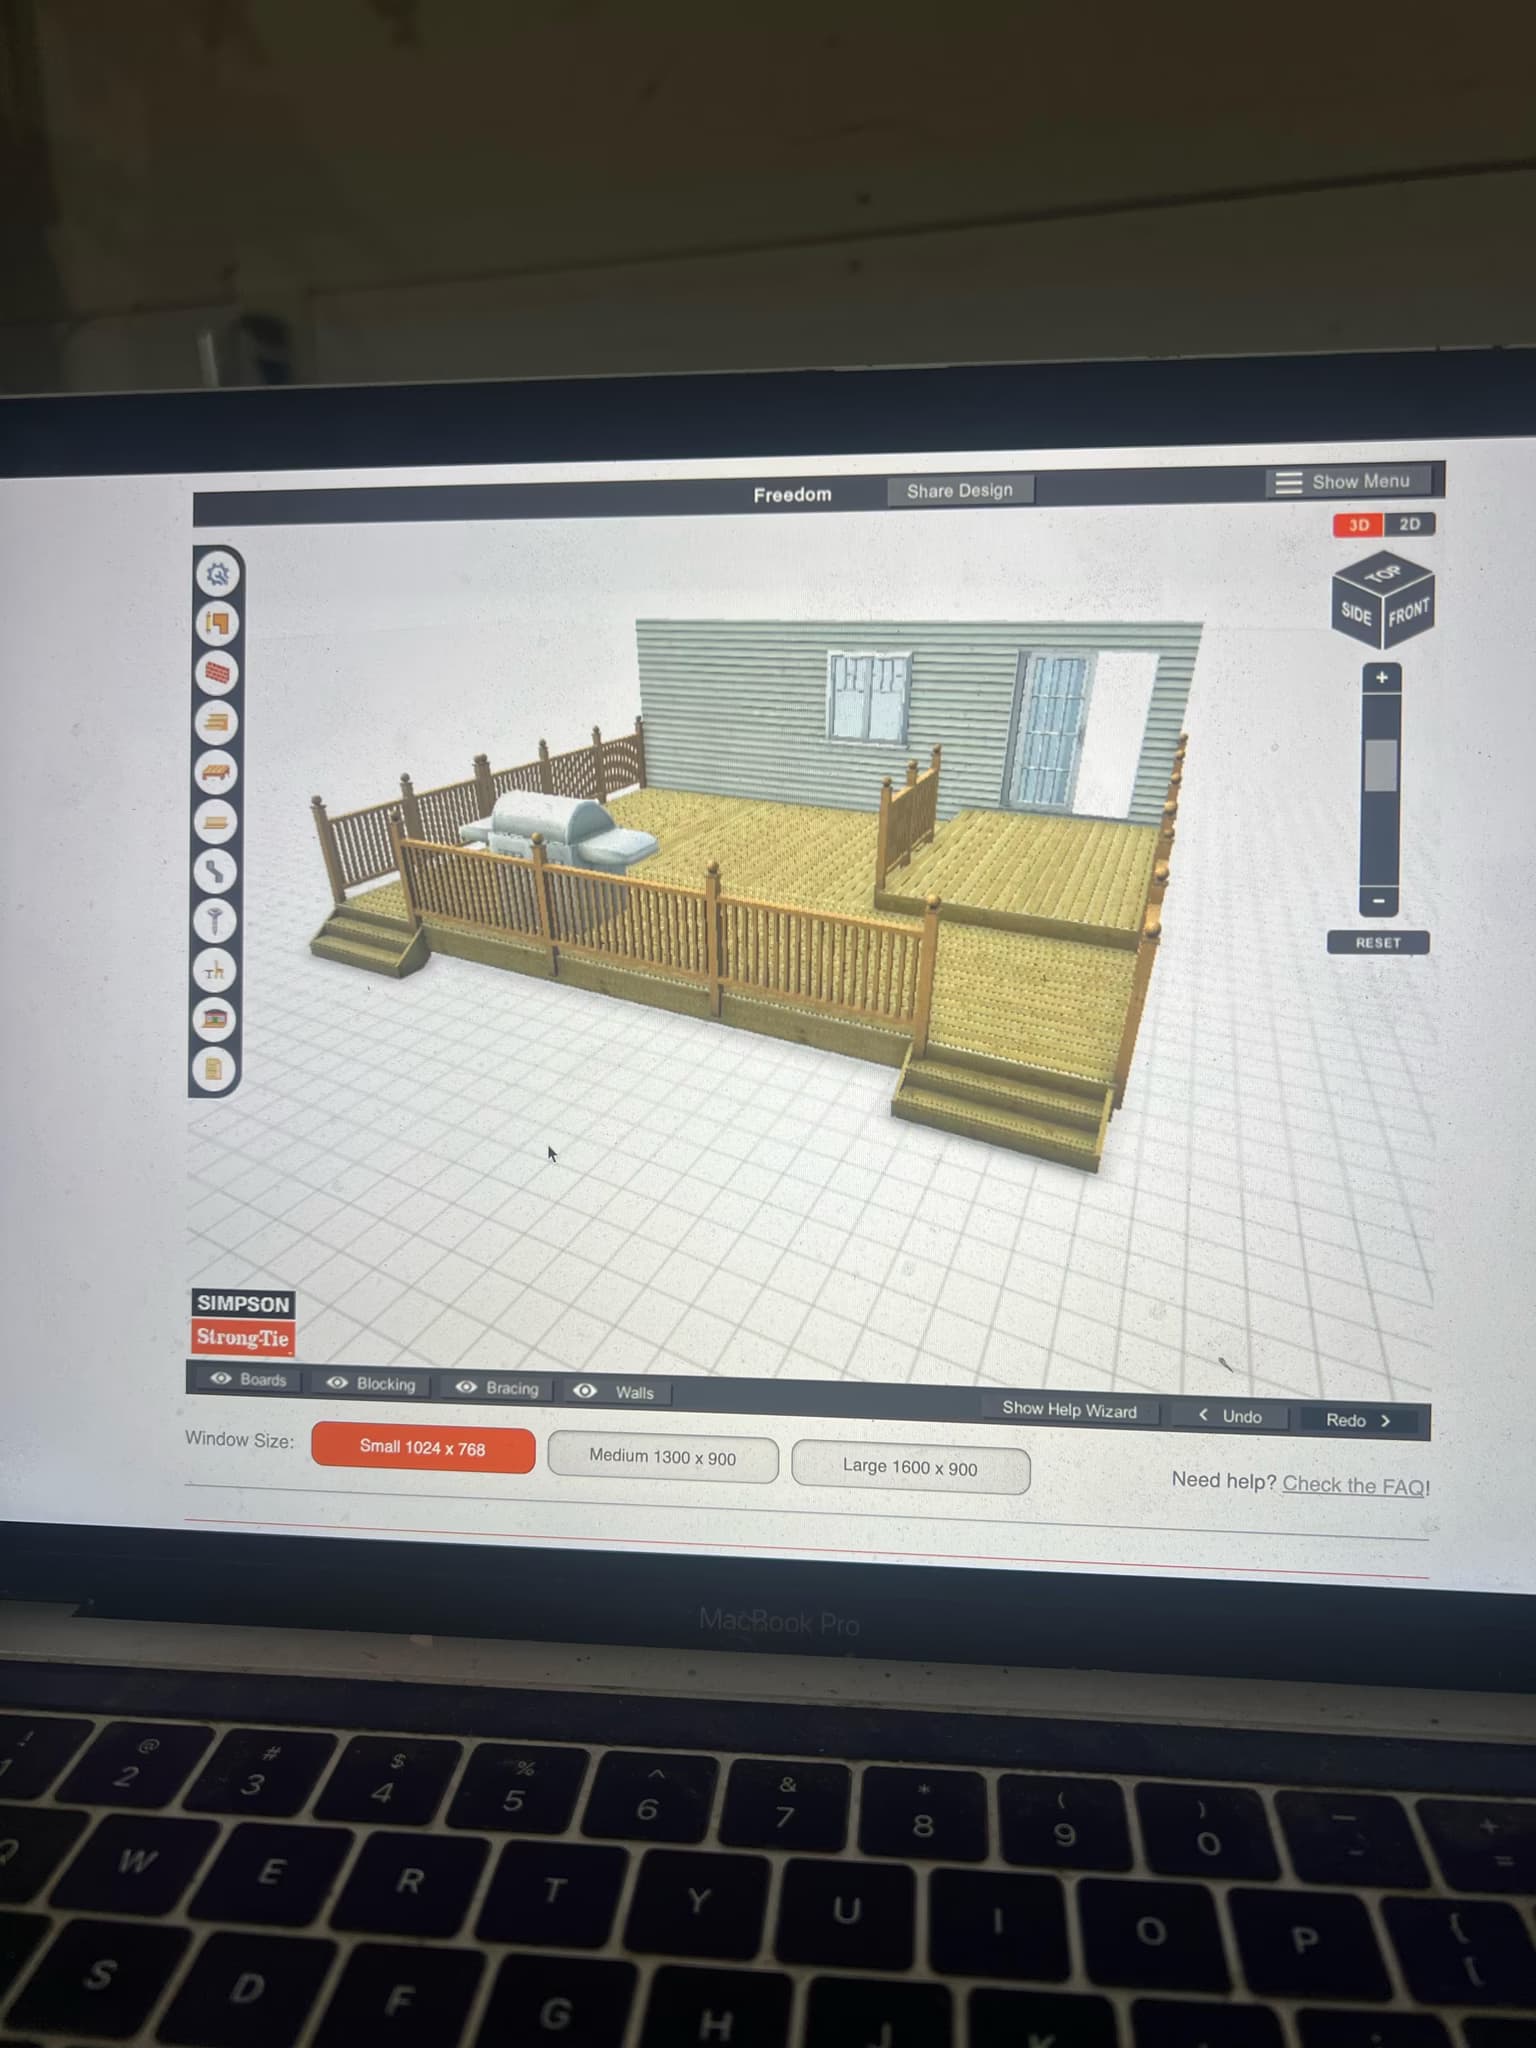
Task: Click the zoom slider handle
Action: pyautogui.click(x=1380, y=766)
